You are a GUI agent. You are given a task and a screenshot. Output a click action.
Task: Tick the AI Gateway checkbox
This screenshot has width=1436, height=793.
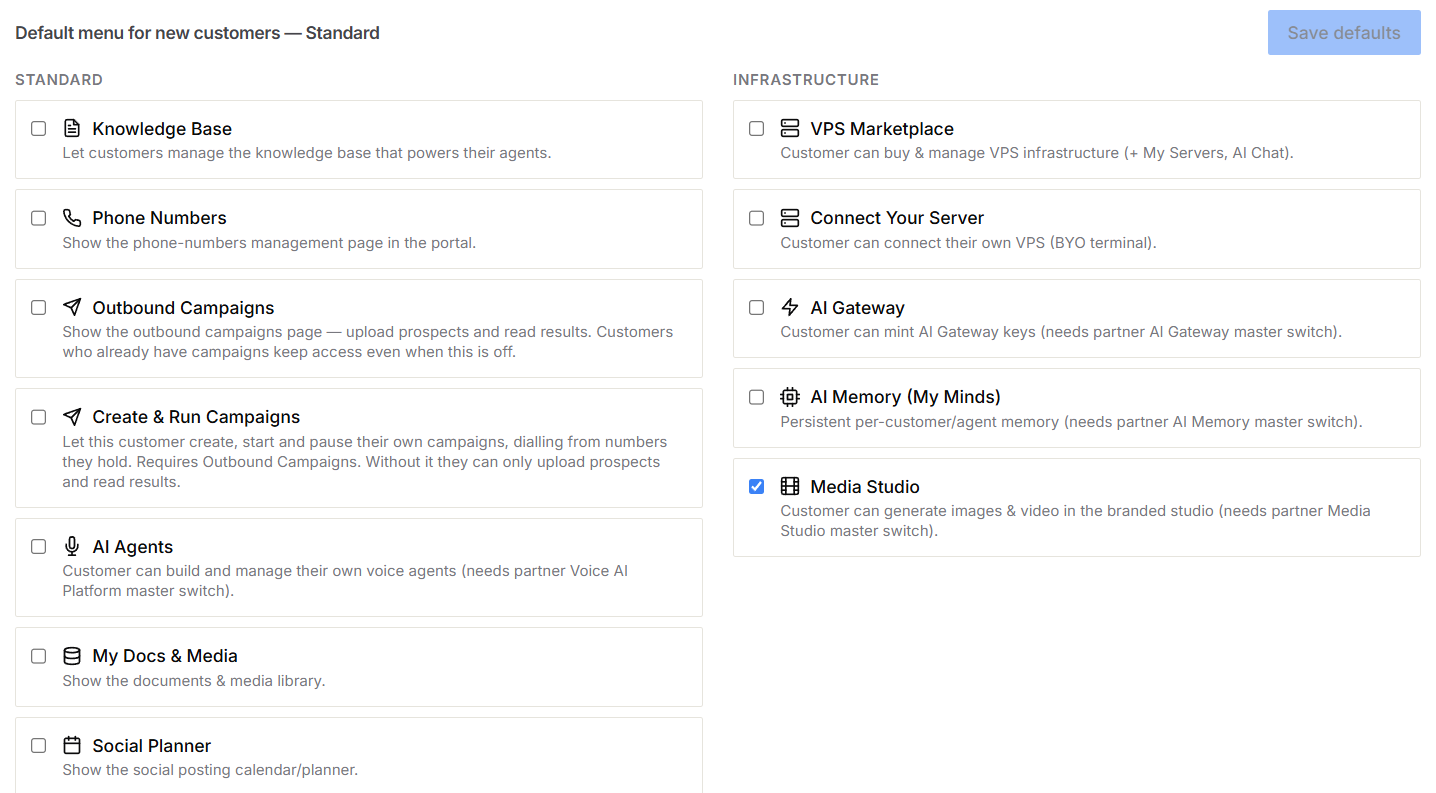tap(756, 307)
